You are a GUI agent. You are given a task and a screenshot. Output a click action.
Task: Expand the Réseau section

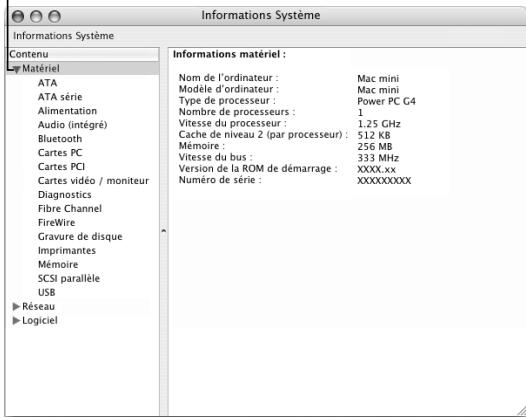(16, 306)
